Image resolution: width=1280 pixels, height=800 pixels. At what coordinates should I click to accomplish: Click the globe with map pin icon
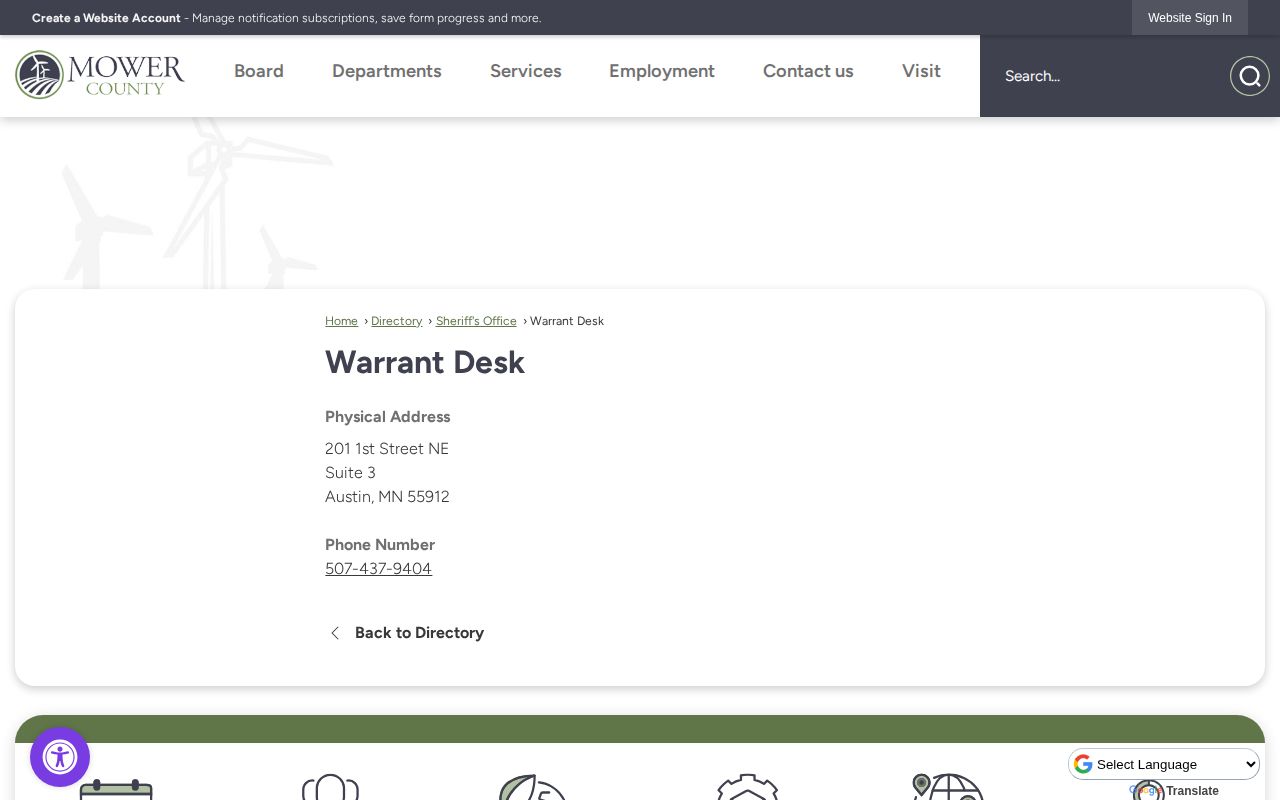[948, 786]
